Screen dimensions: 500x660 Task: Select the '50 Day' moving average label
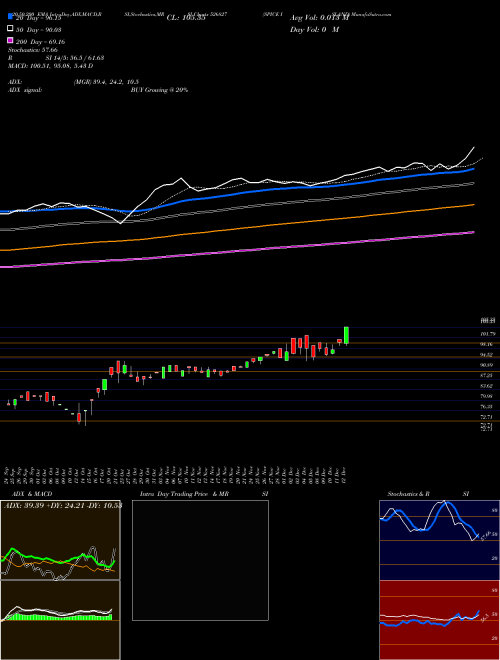pos(39,29)
